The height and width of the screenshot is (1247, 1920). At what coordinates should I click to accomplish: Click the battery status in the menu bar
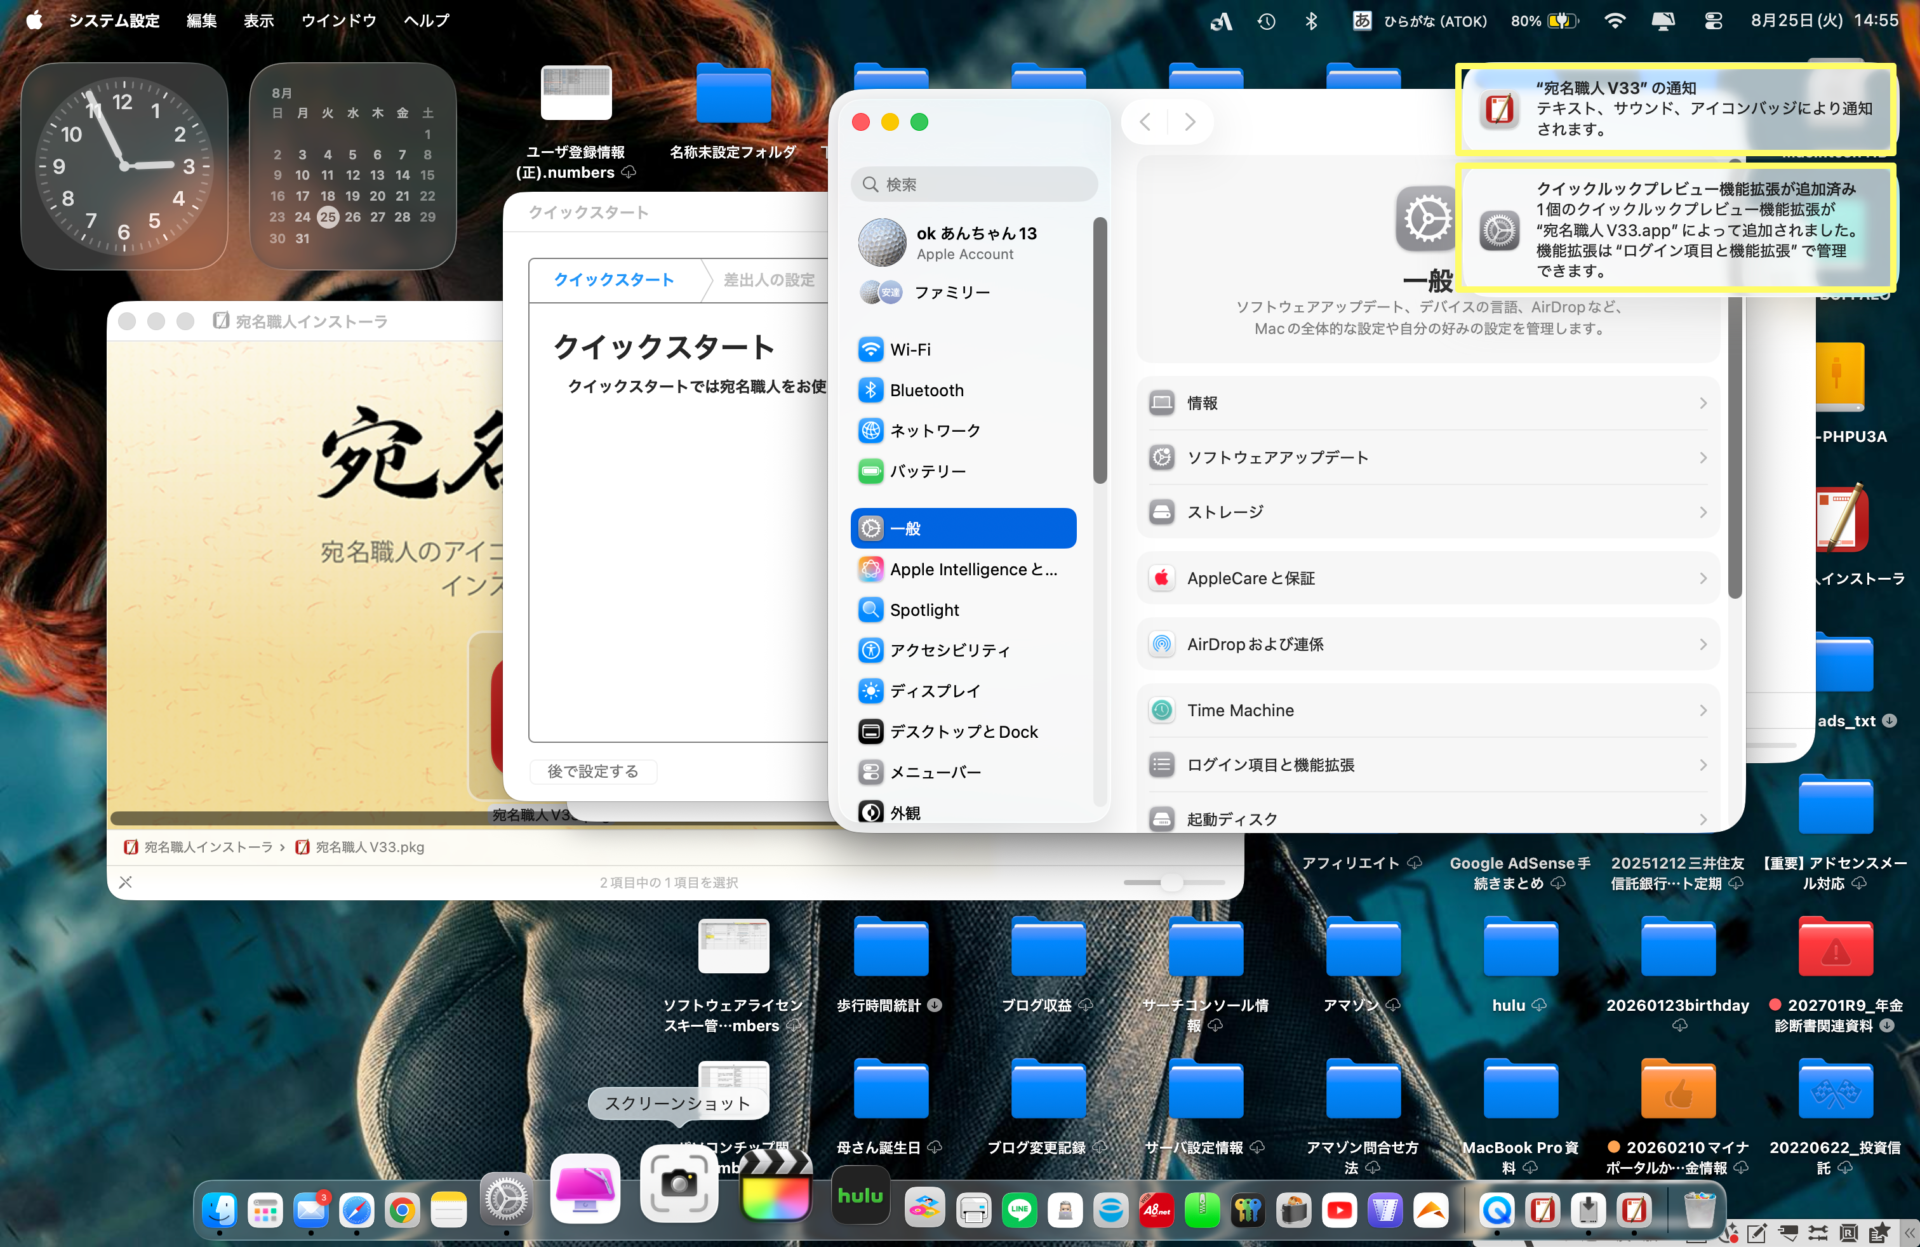(x=1545, y=21)
